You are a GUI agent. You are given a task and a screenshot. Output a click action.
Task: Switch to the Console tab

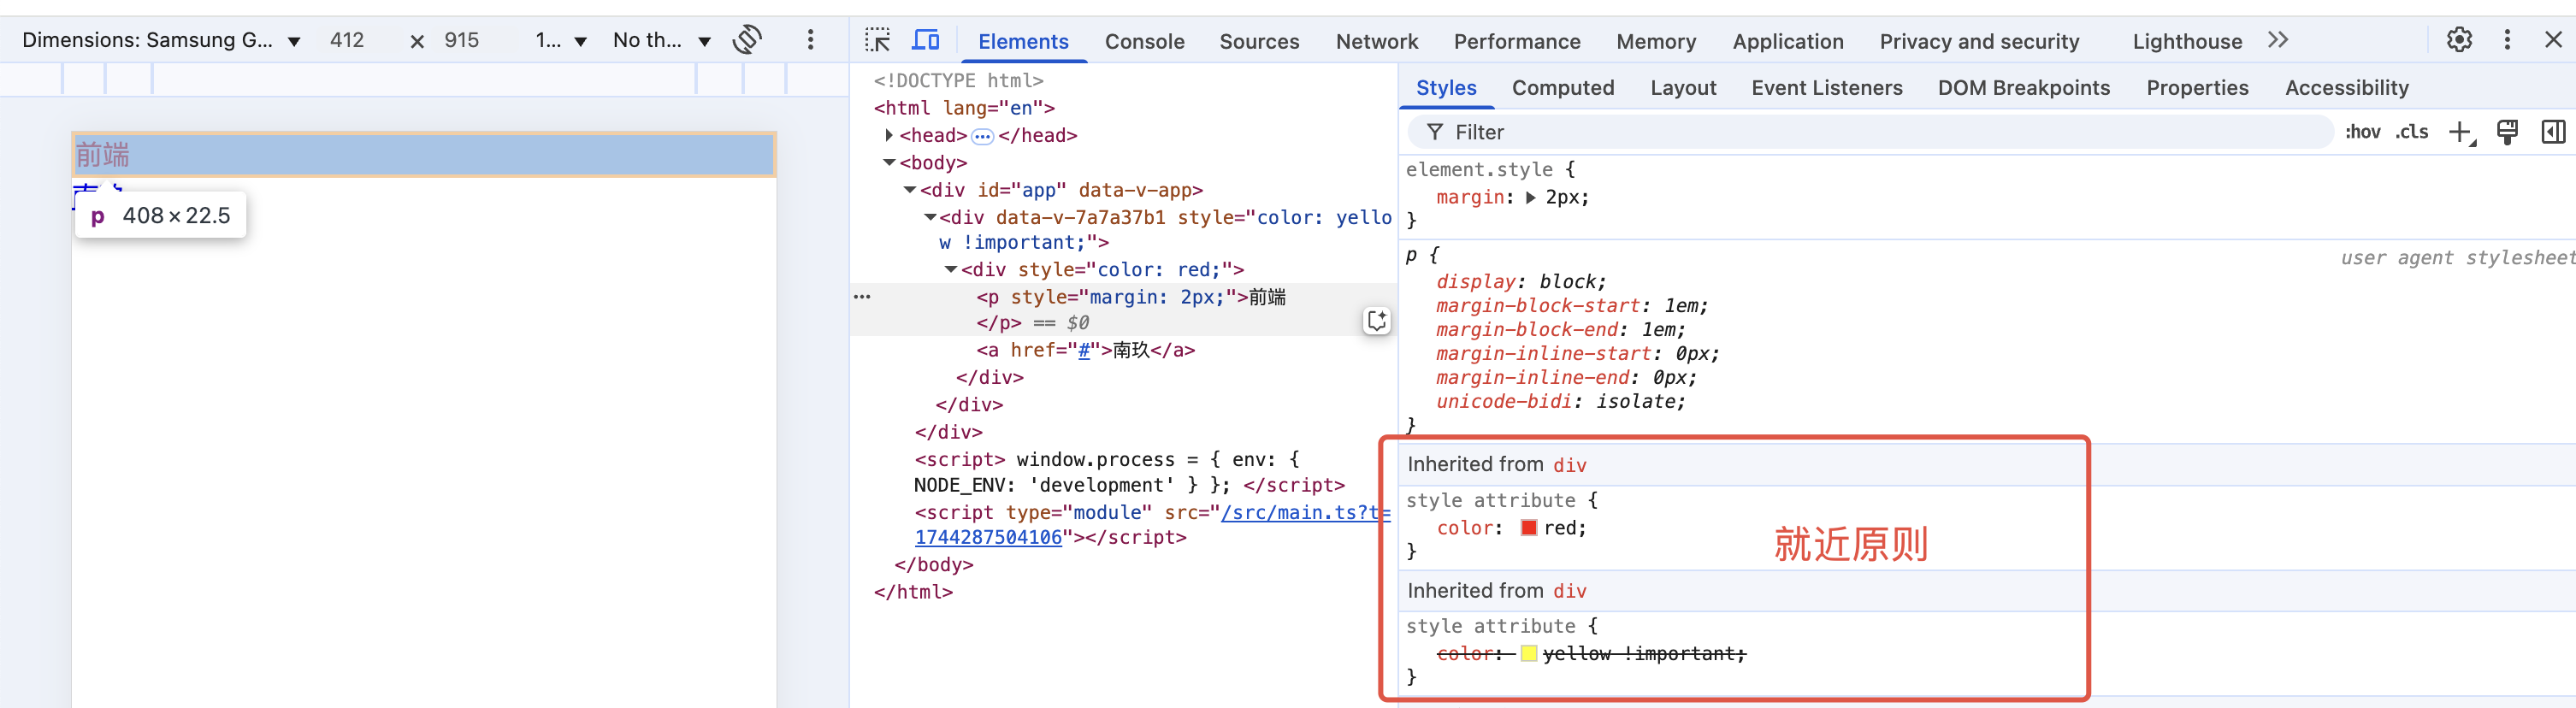coord(1144,41)
